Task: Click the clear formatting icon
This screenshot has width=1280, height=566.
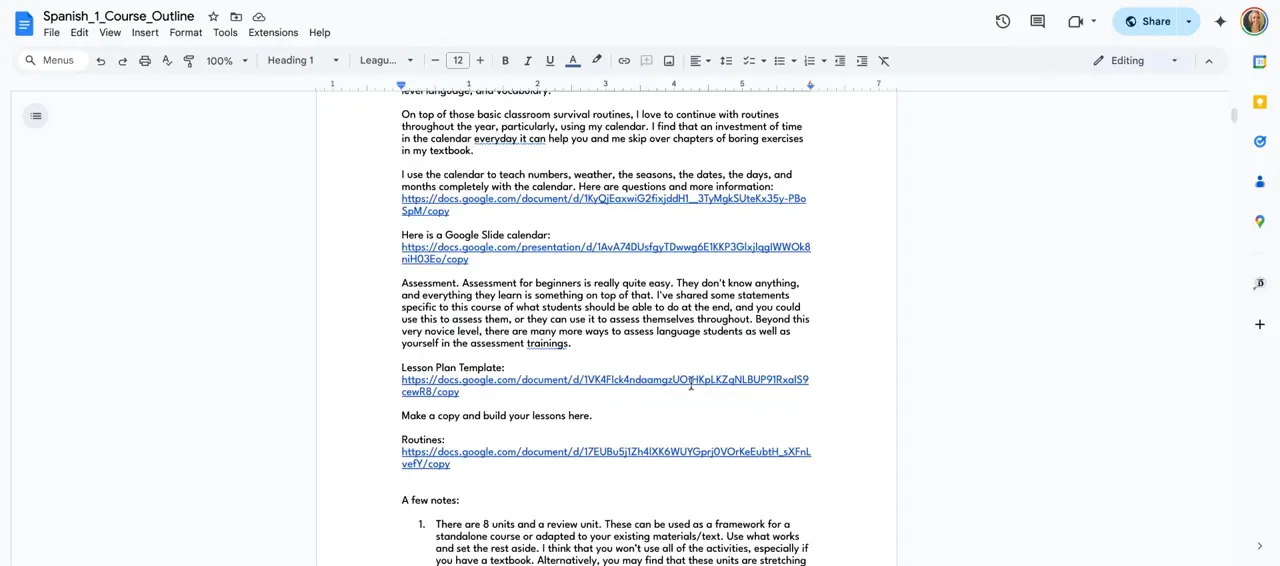Action: coord(884,61)
